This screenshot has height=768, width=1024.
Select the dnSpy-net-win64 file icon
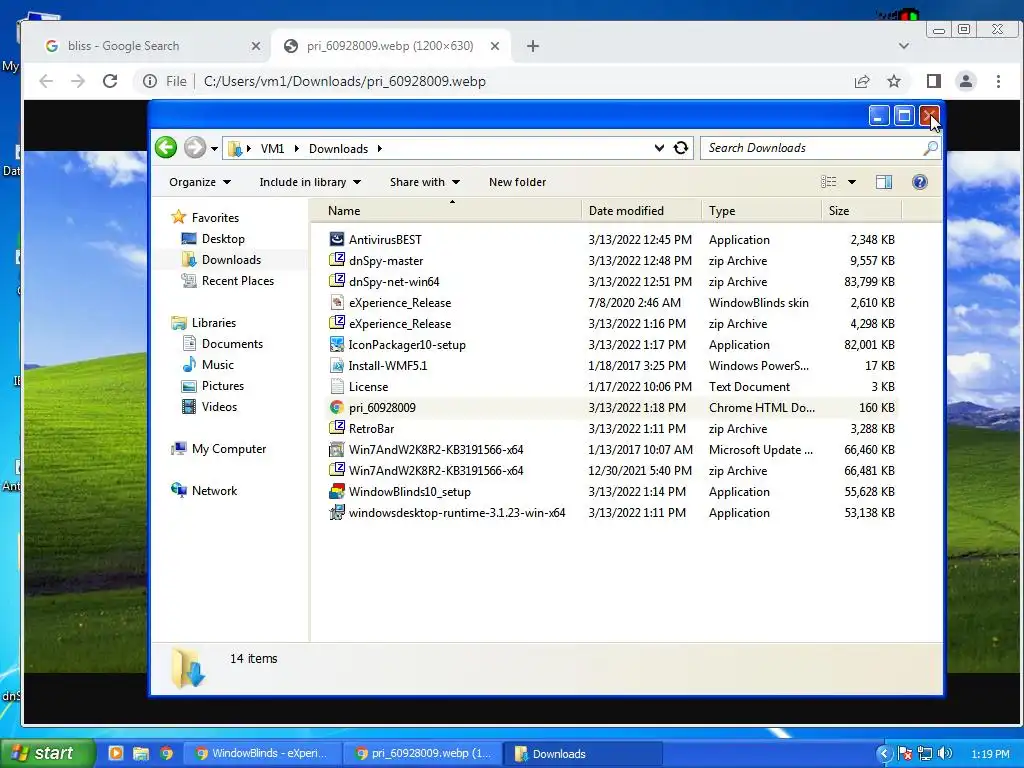(336, 281)
